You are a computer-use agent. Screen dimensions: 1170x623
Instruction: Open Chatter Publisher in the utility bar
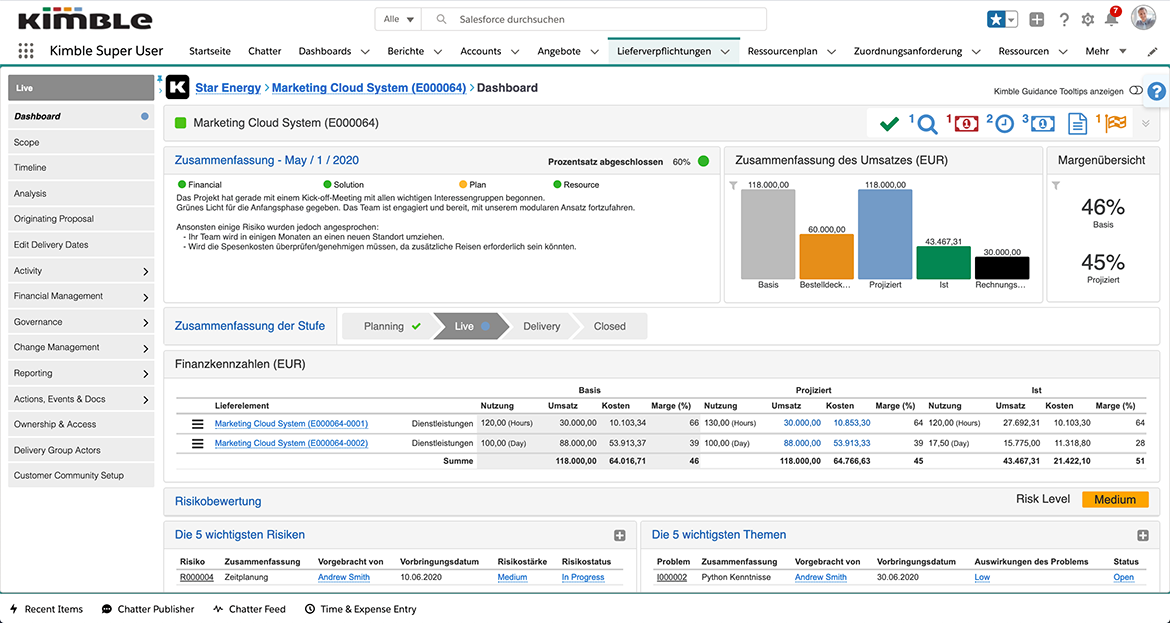tap(148, 609)
